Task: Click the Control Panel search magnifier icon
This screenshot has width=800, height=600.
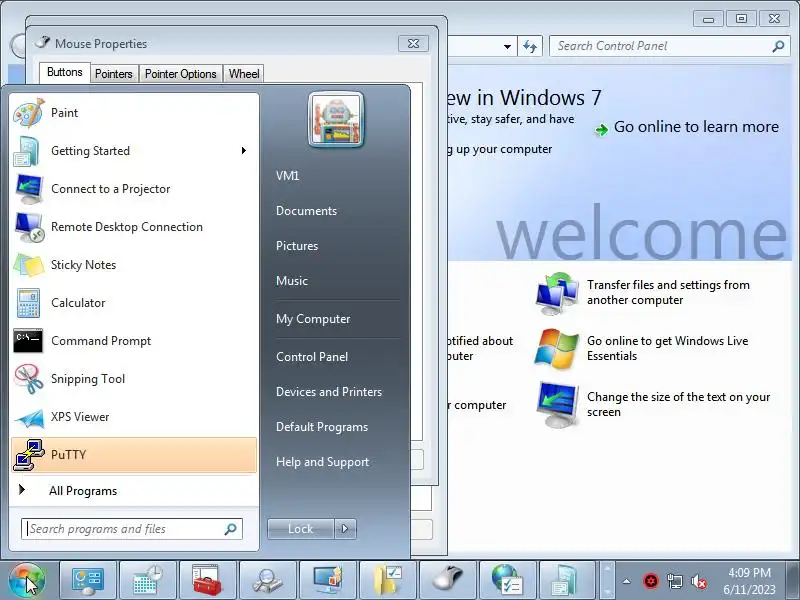Action: 778,46
